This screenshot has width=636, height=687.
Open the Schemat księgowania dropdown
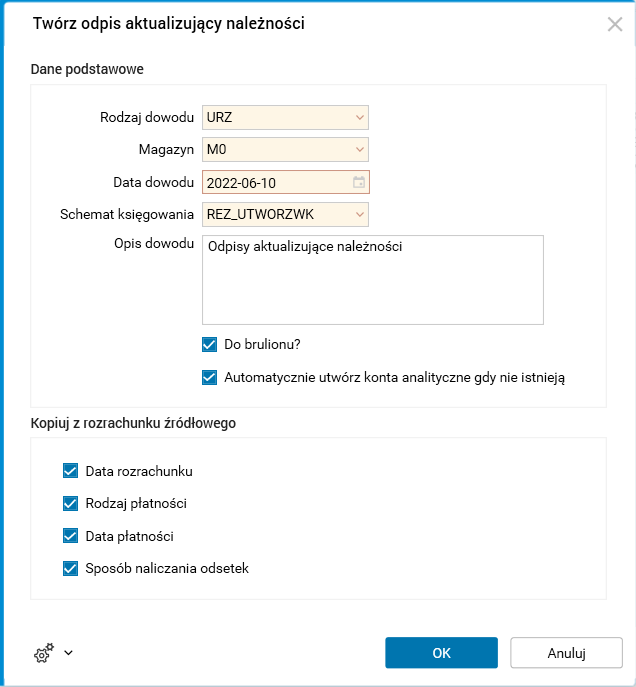pos(360,214)
